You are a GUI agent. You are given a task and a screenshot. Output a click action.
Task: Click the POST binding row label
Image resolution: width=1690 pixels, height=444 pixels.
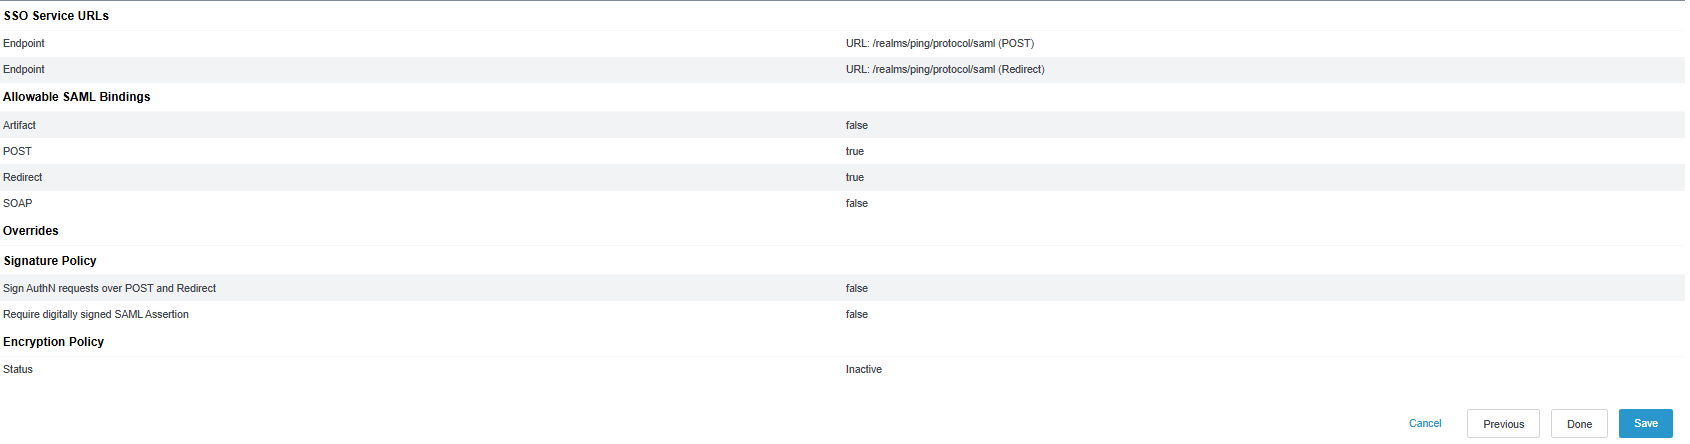tap(17, 151)
